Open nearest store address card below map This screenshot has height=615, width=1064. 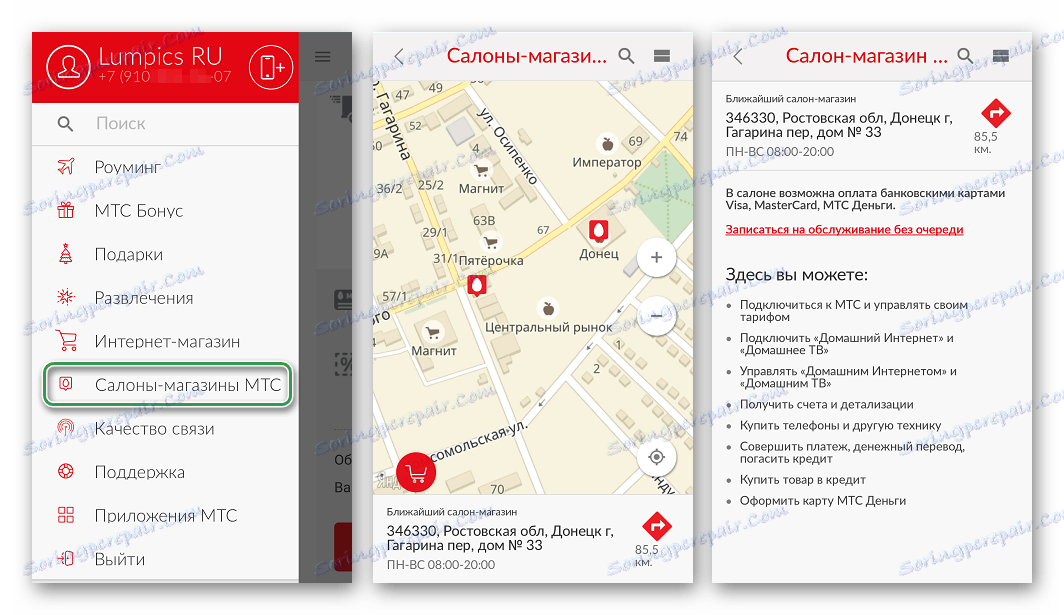(533, 538)
